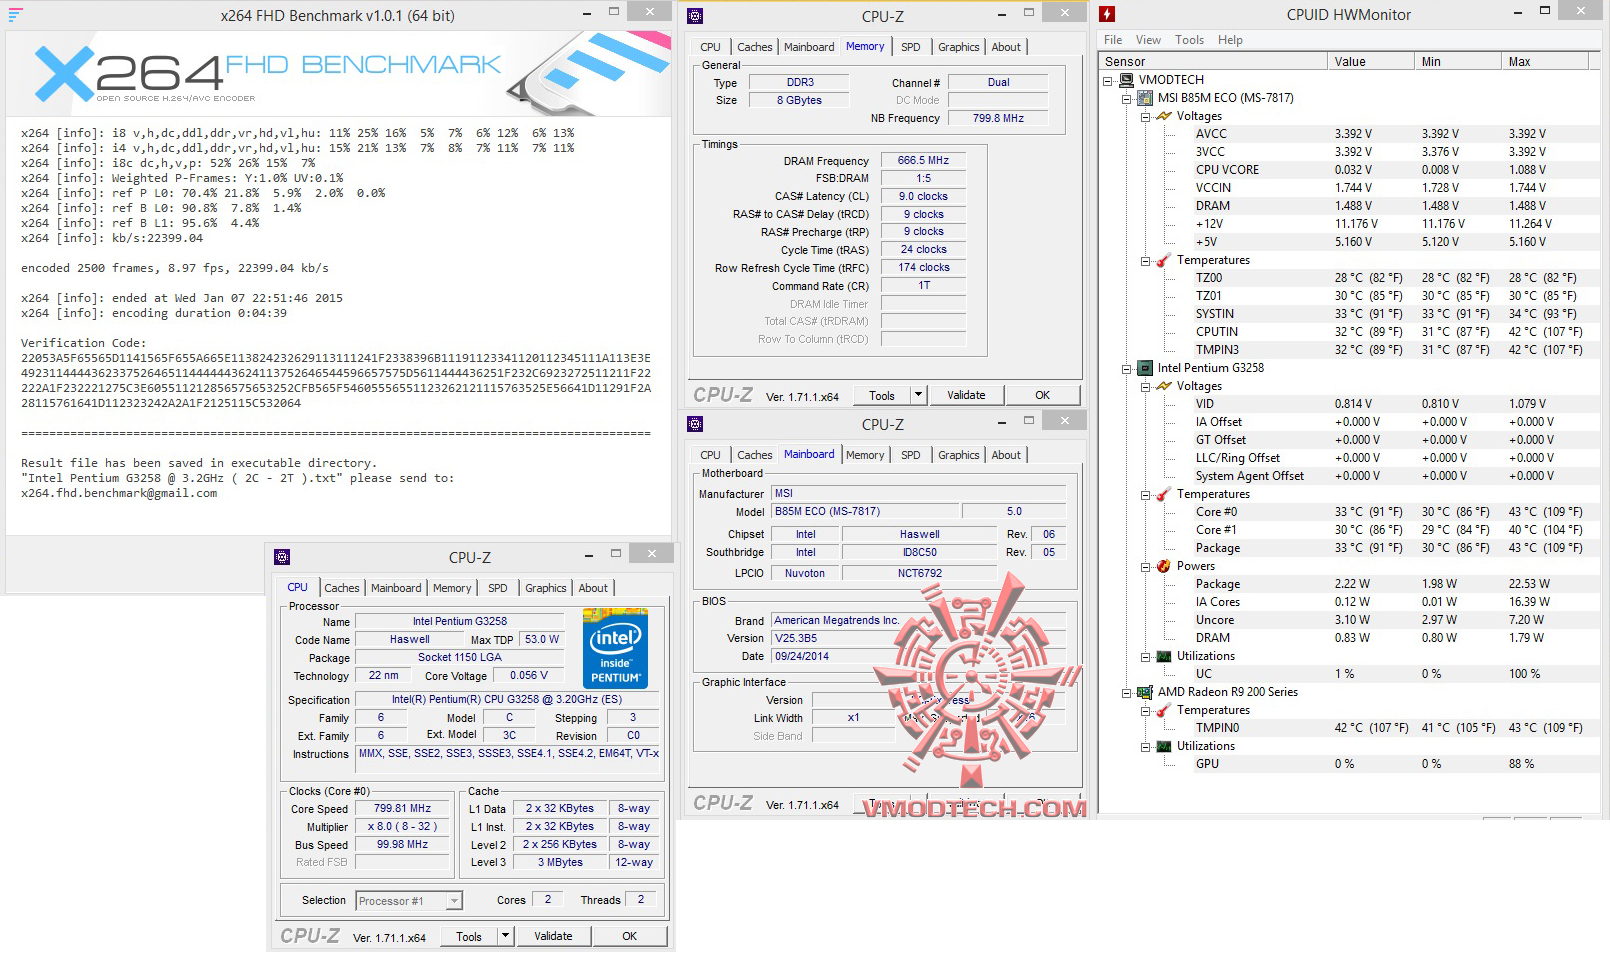
Task: Collapse Voltages under MSI B85M ECO
Action: [1145, 116]
